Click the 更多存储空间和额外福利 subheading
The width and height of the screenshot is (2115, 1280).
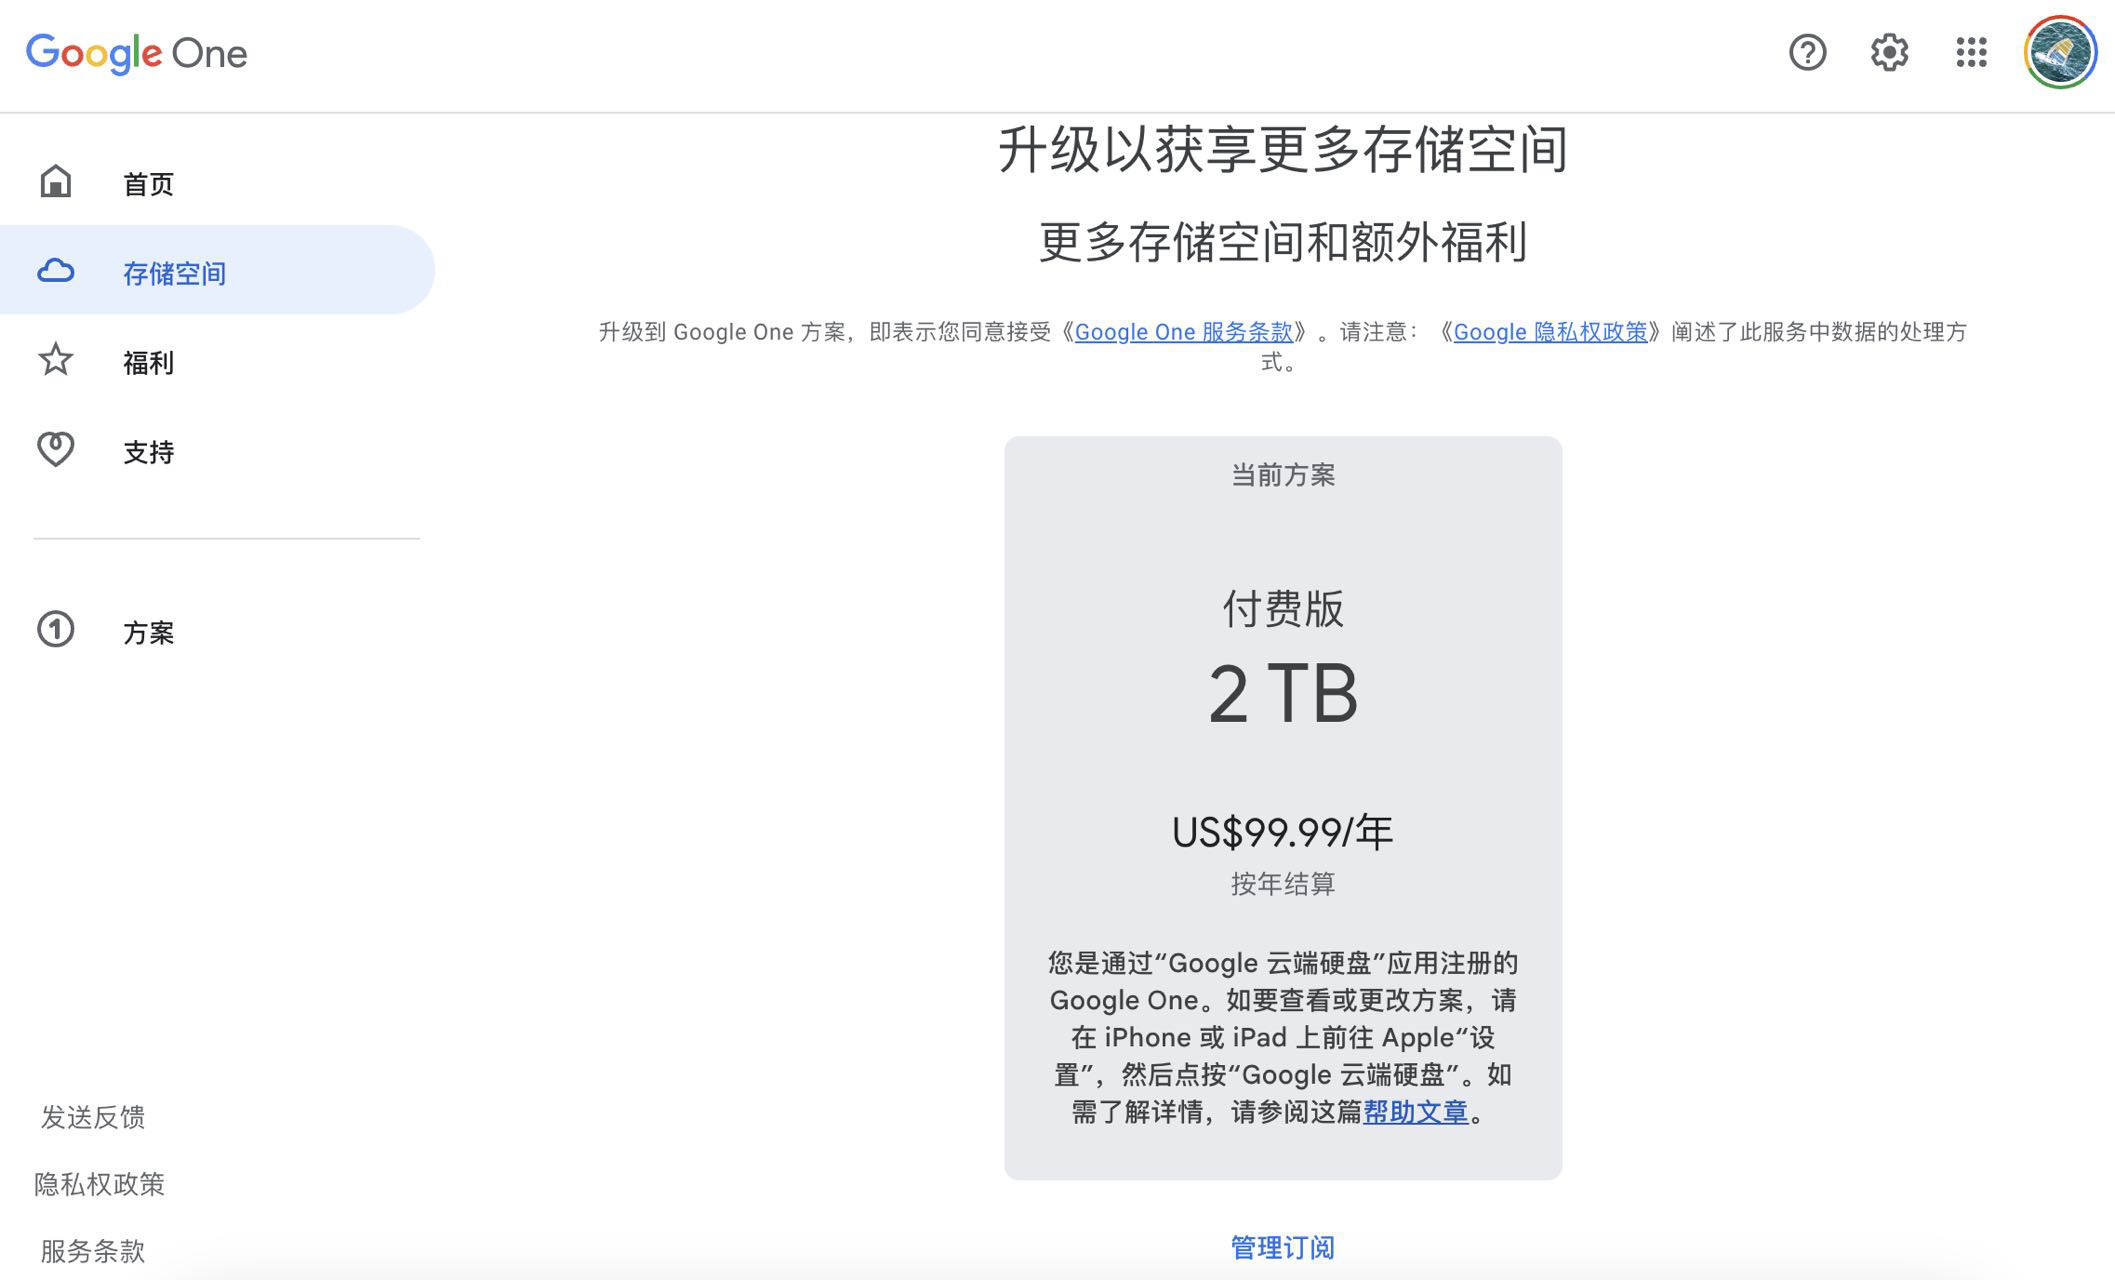coord(1283,242)
